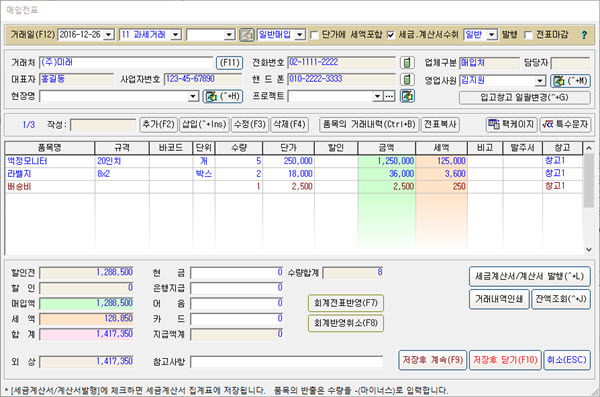Click the 삽입(^+Ins) button
600x397 pixels.
click(204, 124)
